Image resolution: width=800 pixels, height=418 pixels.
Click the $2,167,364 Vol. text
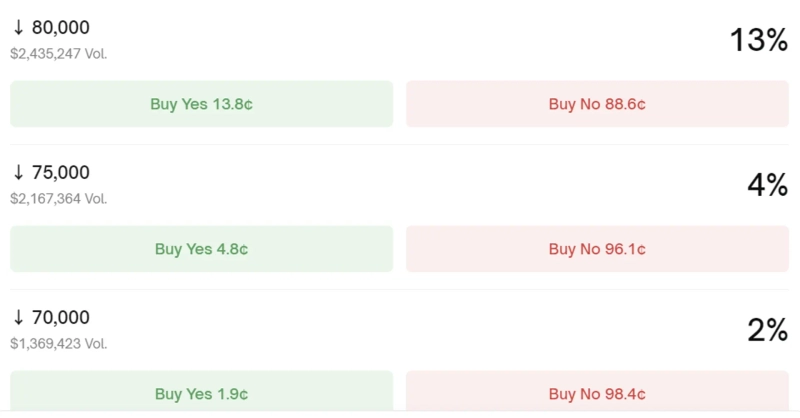(58, 199)
